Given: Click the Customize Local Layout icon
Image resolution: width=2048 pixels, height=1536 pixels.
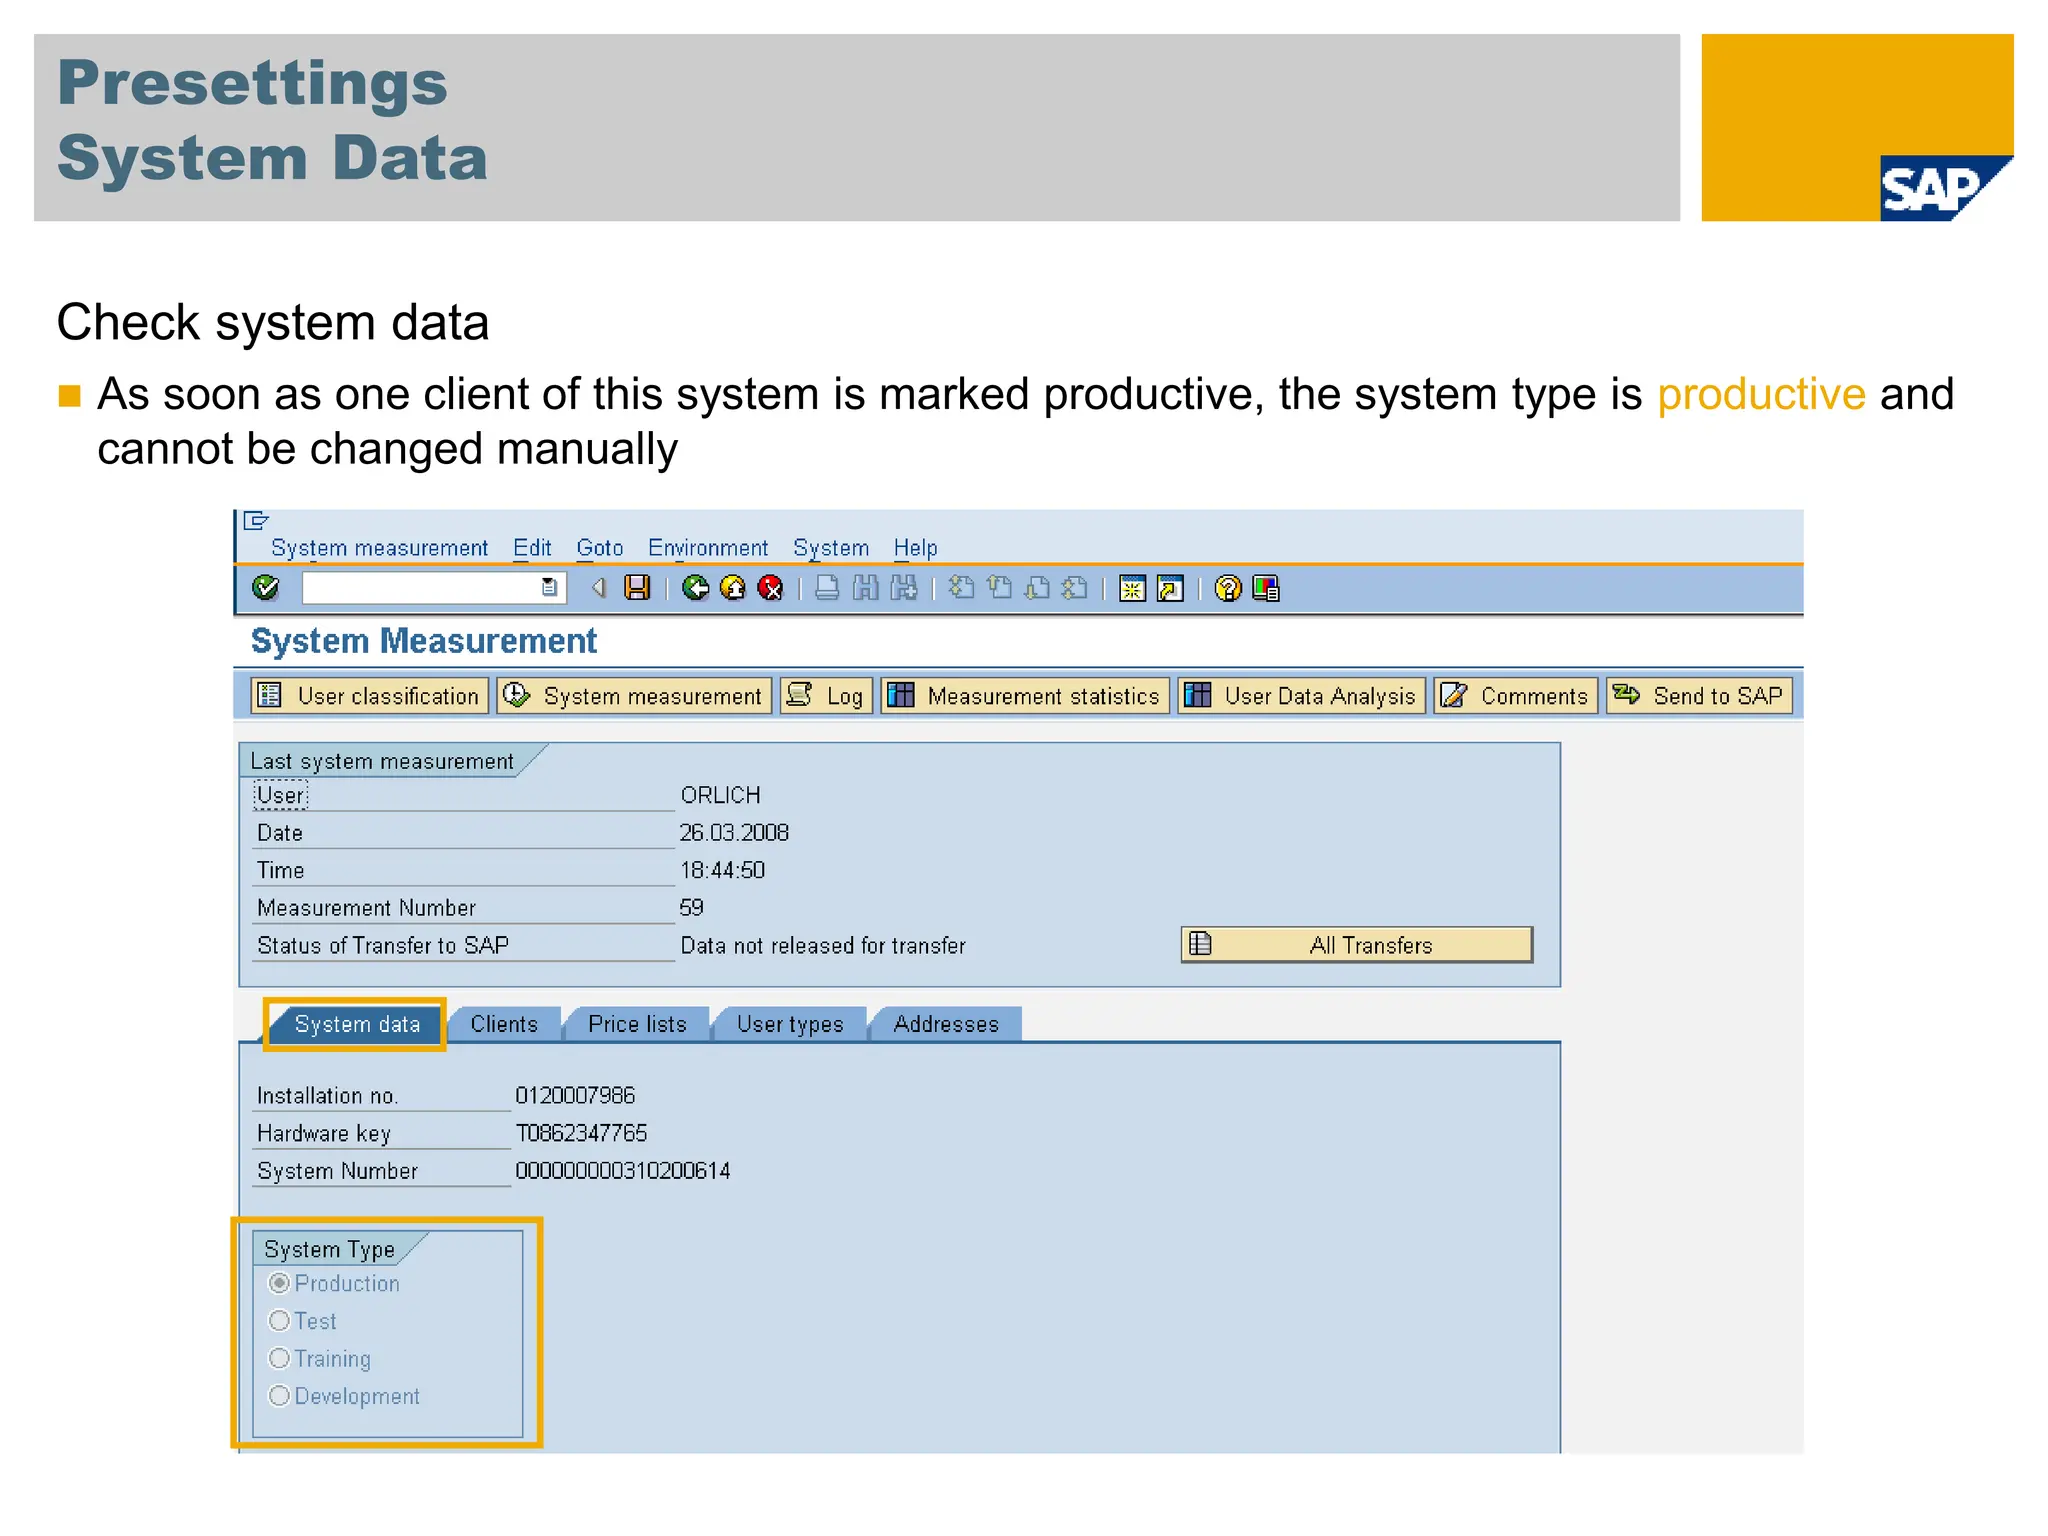Looking at the screenshot, I should pyautogui.click(x=1266, y=588).
